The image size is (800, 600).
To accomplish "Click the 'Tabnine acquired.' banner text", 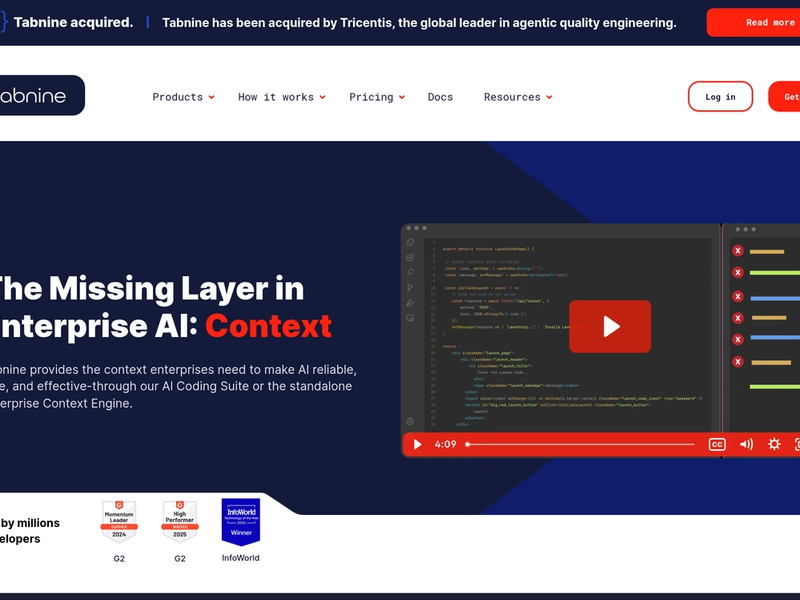I will [x=73, y=22].
